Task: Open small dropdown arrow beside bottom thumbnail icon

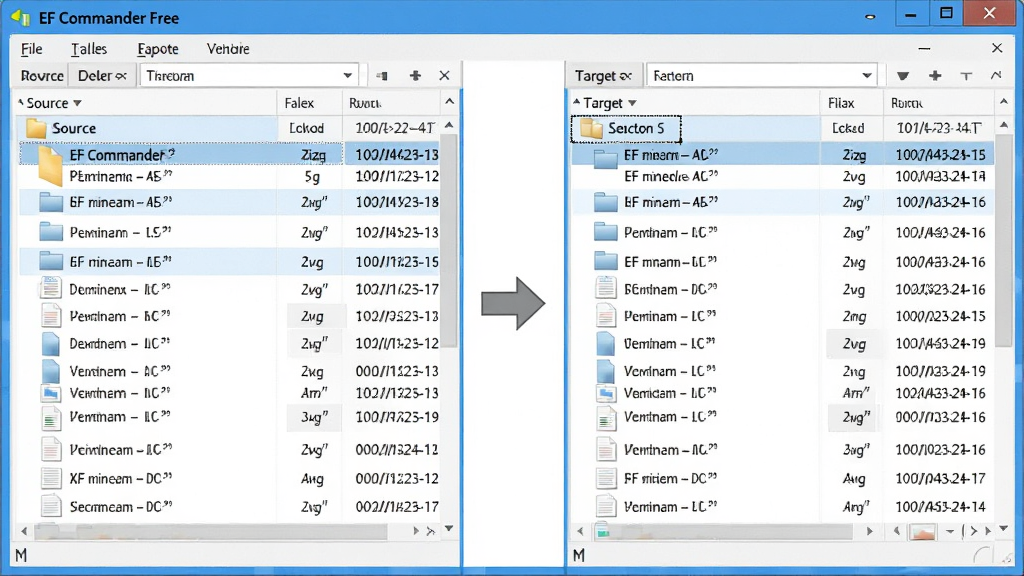Action: 950,532
